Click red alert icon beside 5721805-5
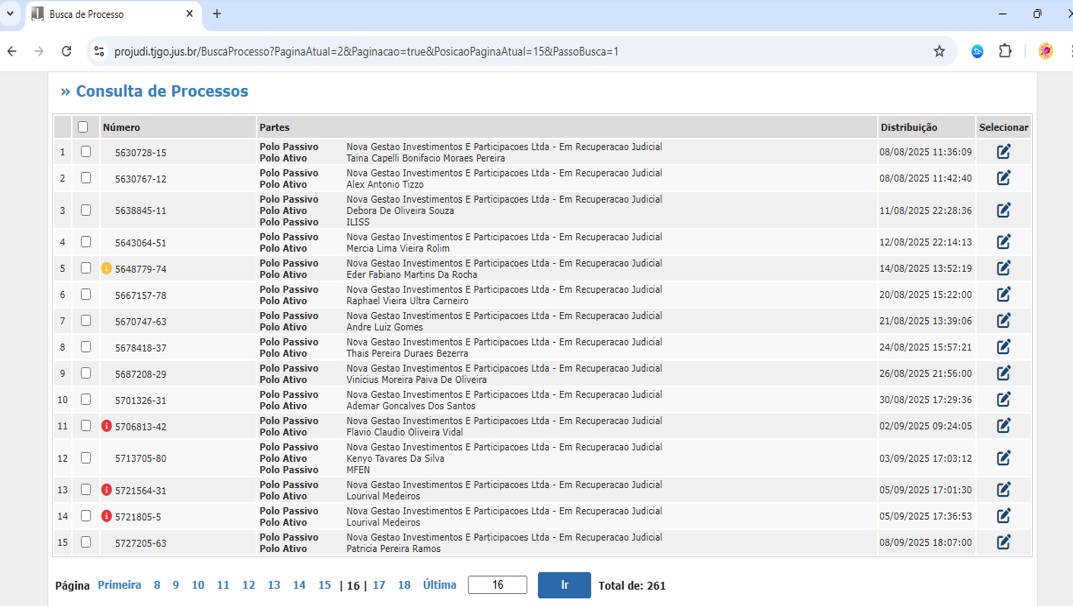The image size is (1073, 606). coord(107,516)
